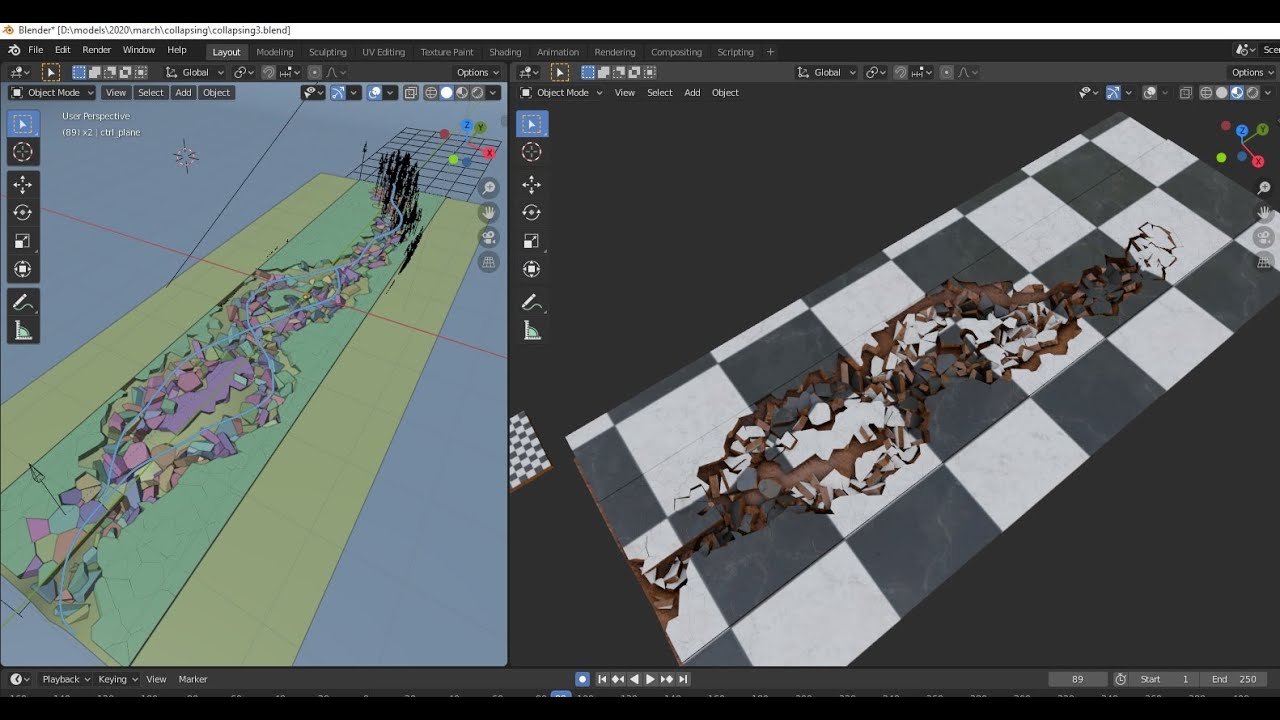Image resolution: width=1280 pixels, height=720 pixels.
Task: Activate Select Box tool in left viewport
Action: pos(23,124)
